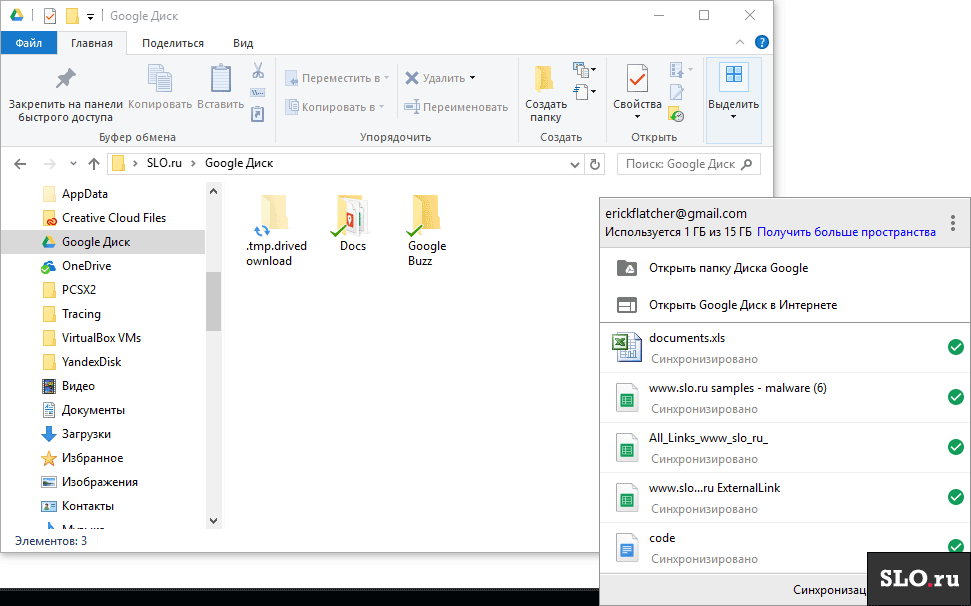Click the paste shortcut icon in ribbon

(x=258, y=114)
